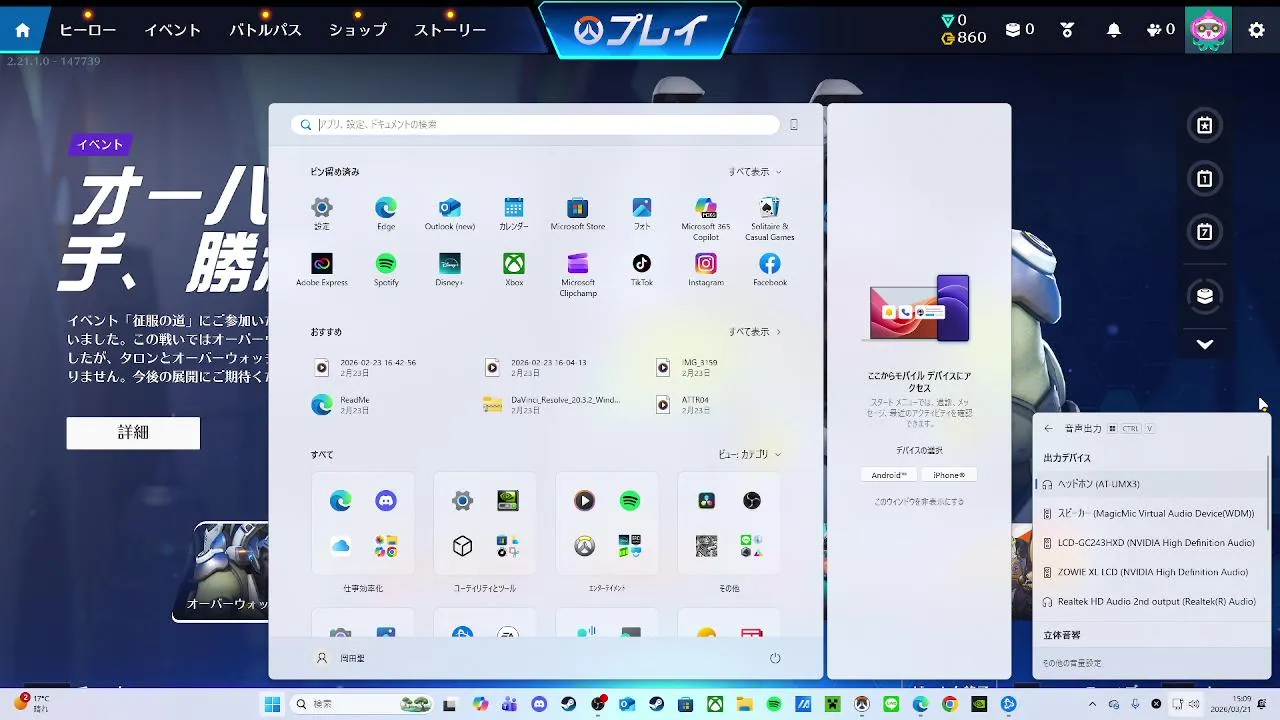This screenshot has width=1280, height=720.
Task: Click the 詳細 event button
Action: (x=133, y=433)
